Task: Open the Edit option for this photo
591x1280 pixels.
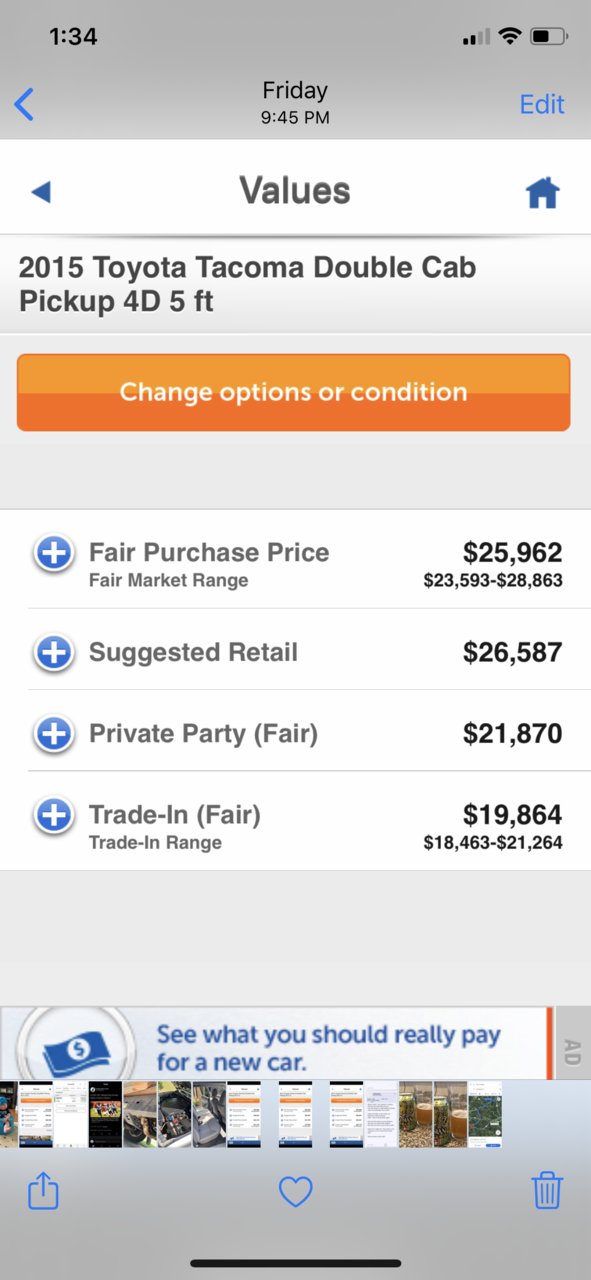Action: coord(542,104)
